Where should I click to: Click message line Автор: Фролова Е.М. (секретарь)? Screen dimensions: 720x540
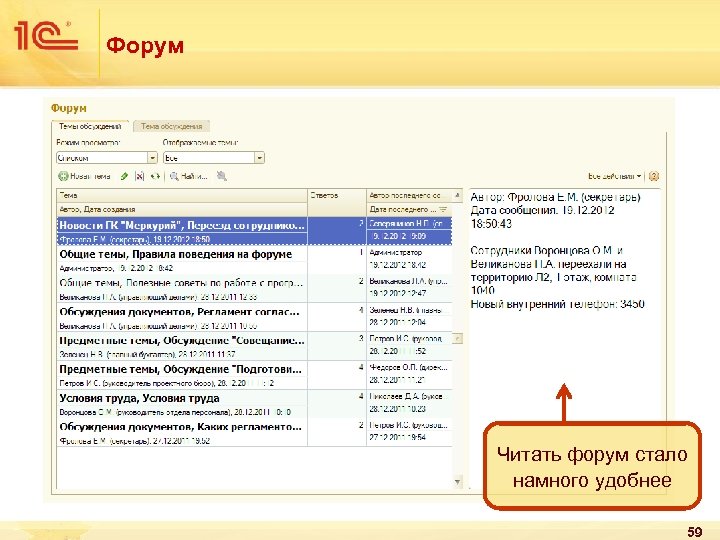point(555,197)
